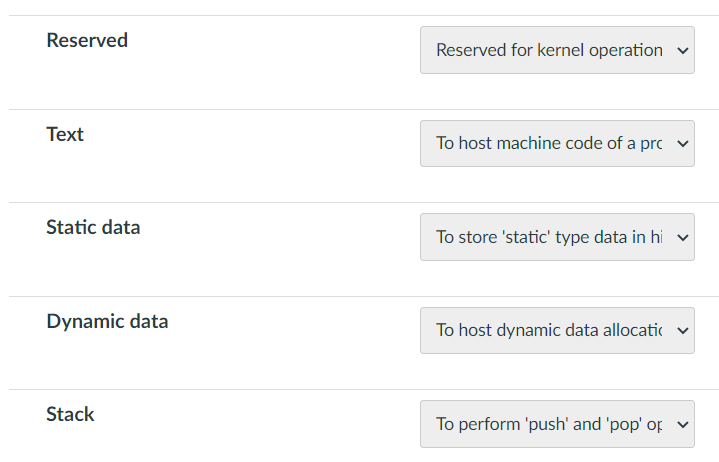This screenshot has width=719, height=462.
Task: Open the Static data answer dropdown
Action: (557, 237)
